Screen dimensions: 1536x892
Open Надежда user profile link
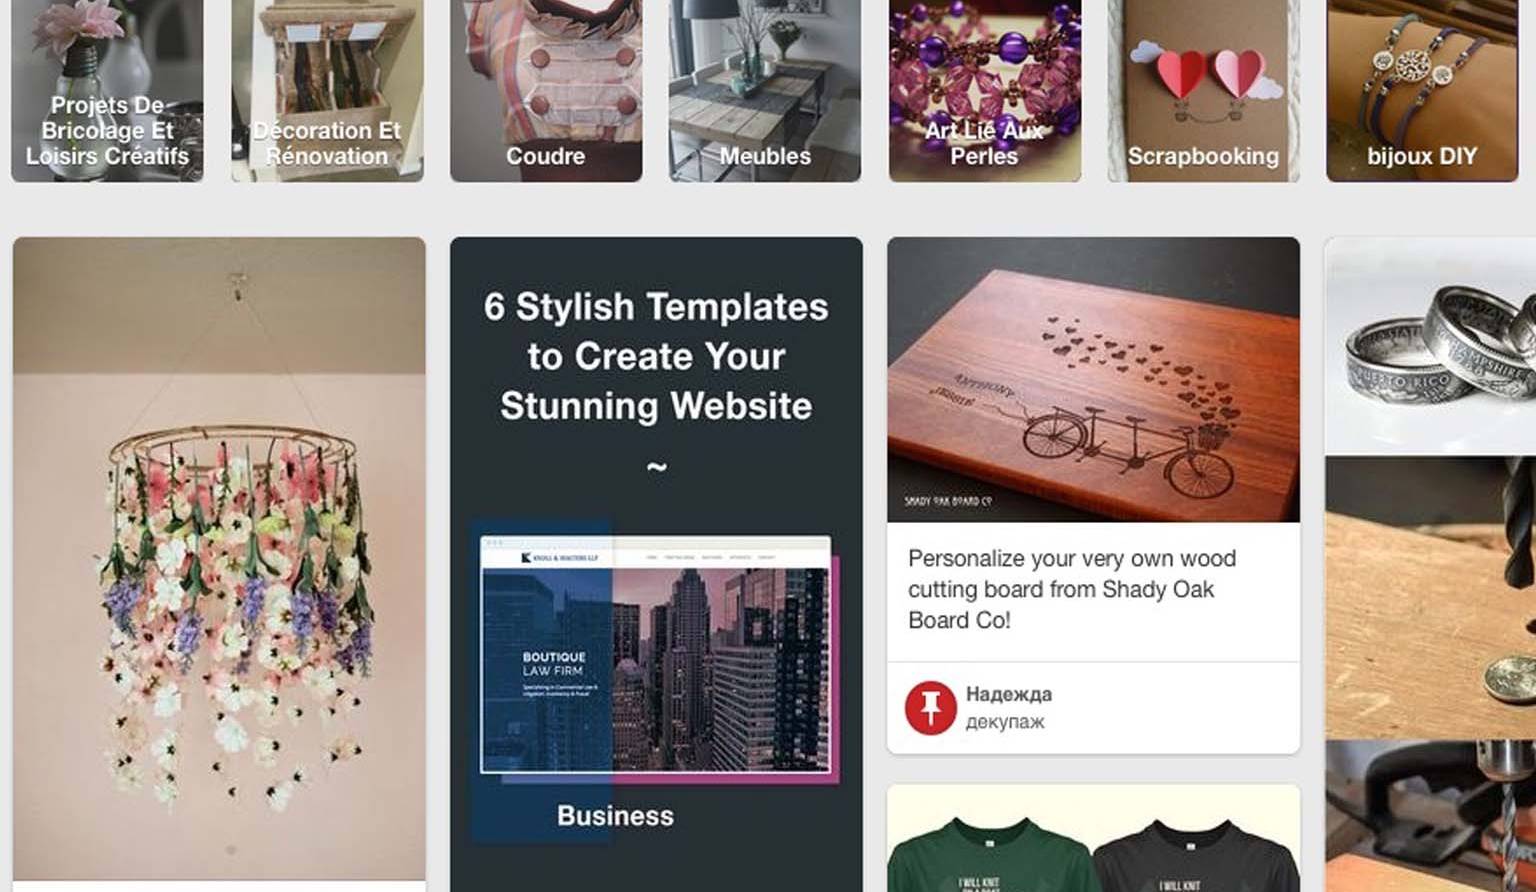pyautogui.click(x=1008, y=694)
